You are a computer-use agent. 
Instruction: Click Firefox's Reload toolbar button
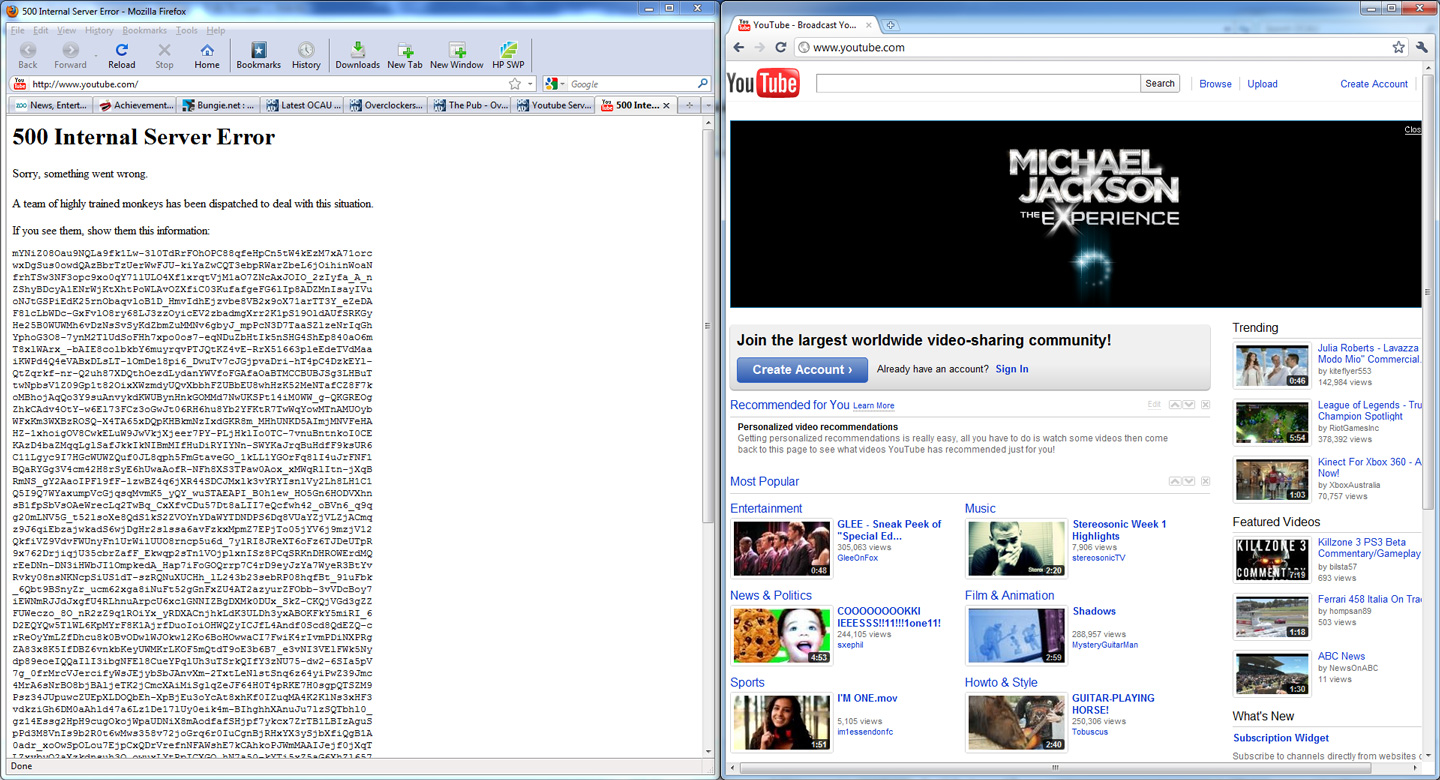[122, 55]
